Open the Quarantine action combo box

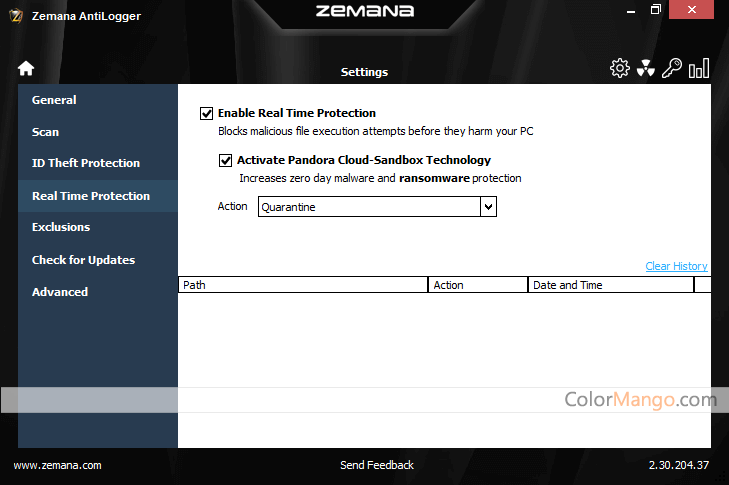click(x=369, y=207)
